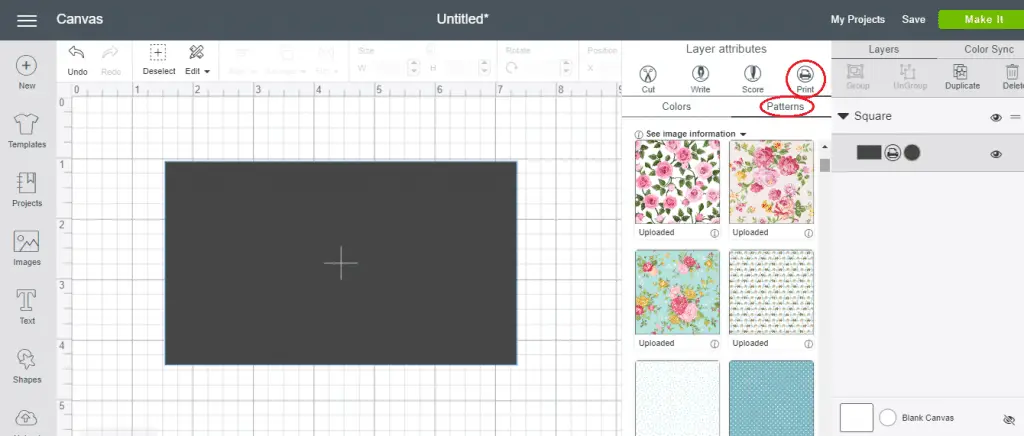Choose the Write pen attribute
This screenshot has height=436, width=1024.
(x=700, y=74)
